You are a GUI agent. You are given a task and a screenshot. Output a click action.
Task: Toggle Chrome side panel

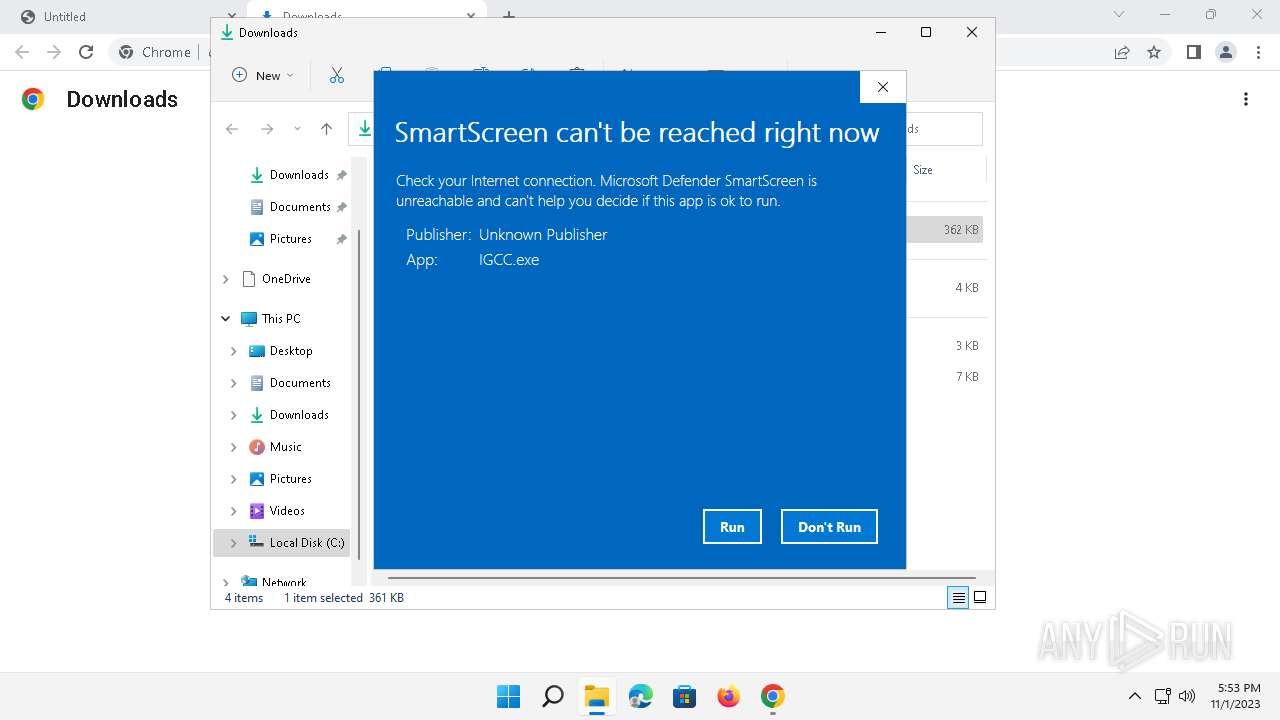1193,52
